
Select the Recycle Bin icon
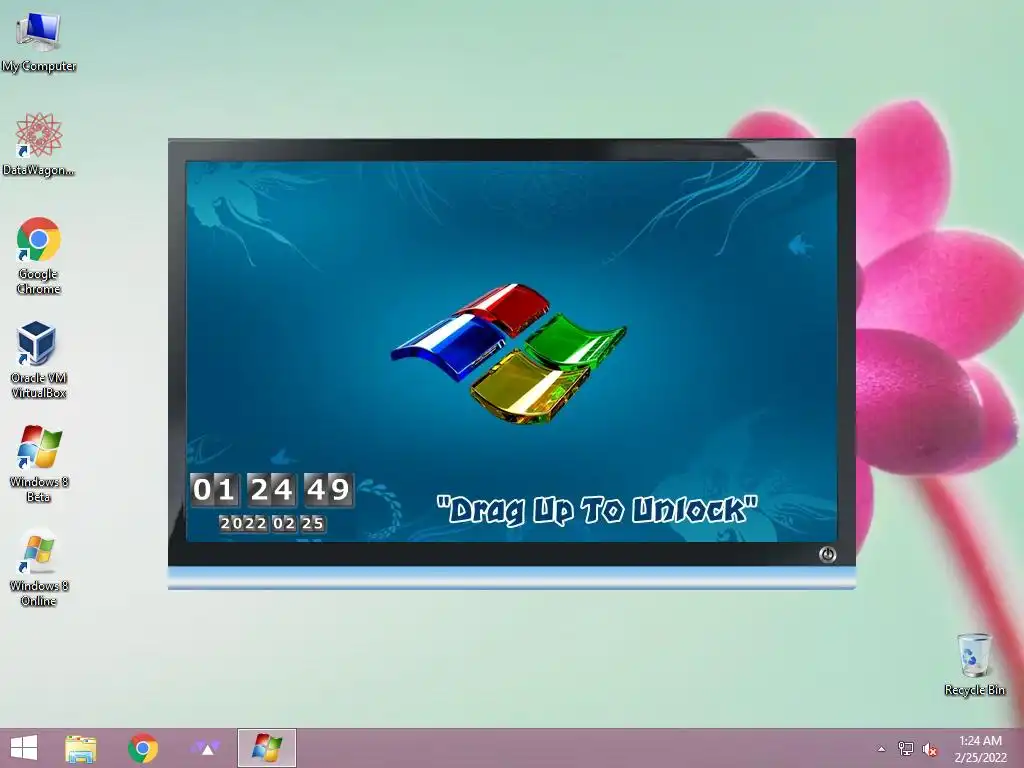coord(974,664)
